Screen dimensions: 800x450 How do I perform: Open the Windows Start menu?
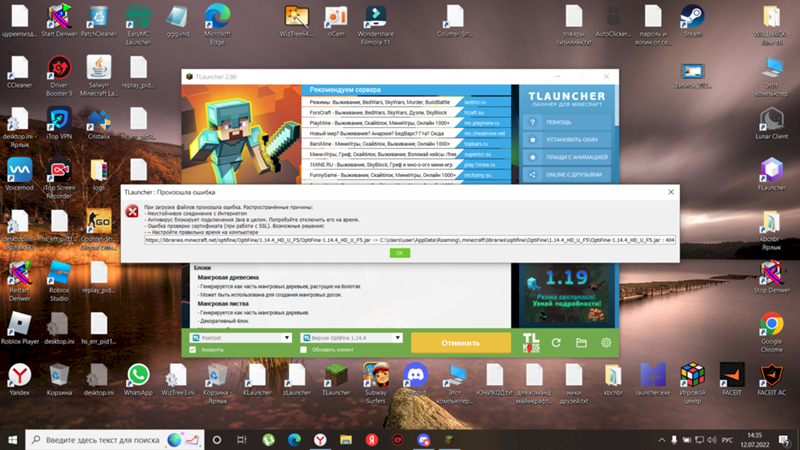(x=12, y=439)
